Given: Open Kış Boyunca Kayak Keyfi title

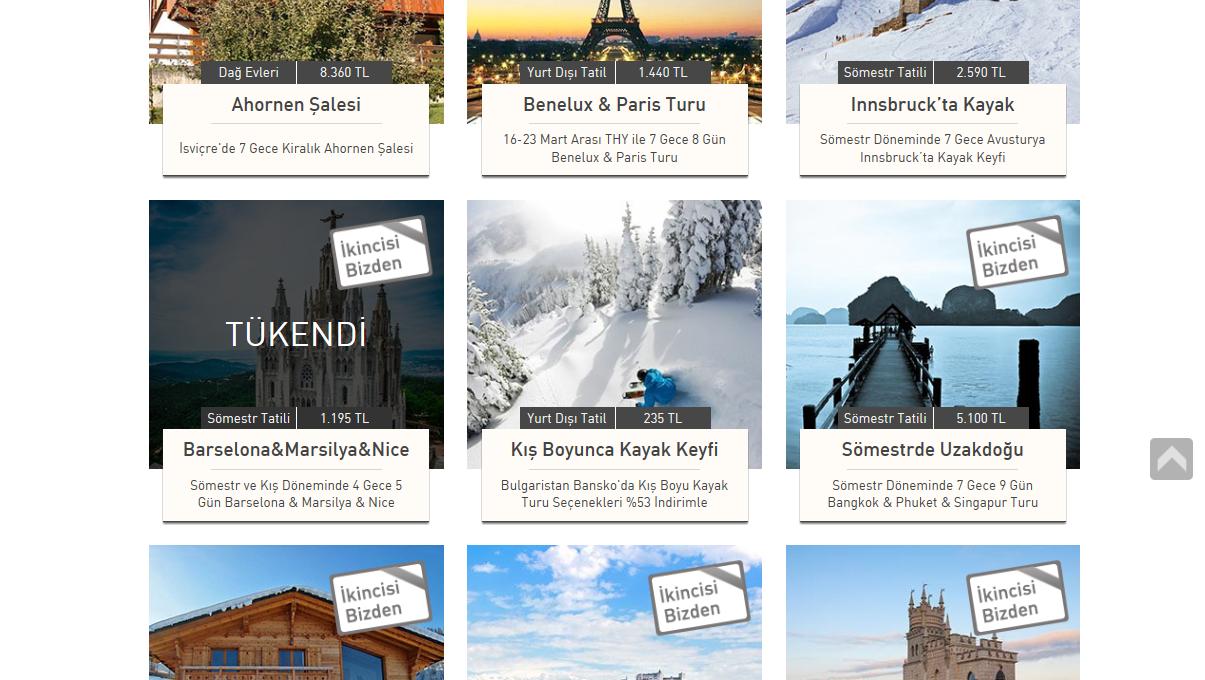Looking at the screenshot, I should click(x=614, y=450).
